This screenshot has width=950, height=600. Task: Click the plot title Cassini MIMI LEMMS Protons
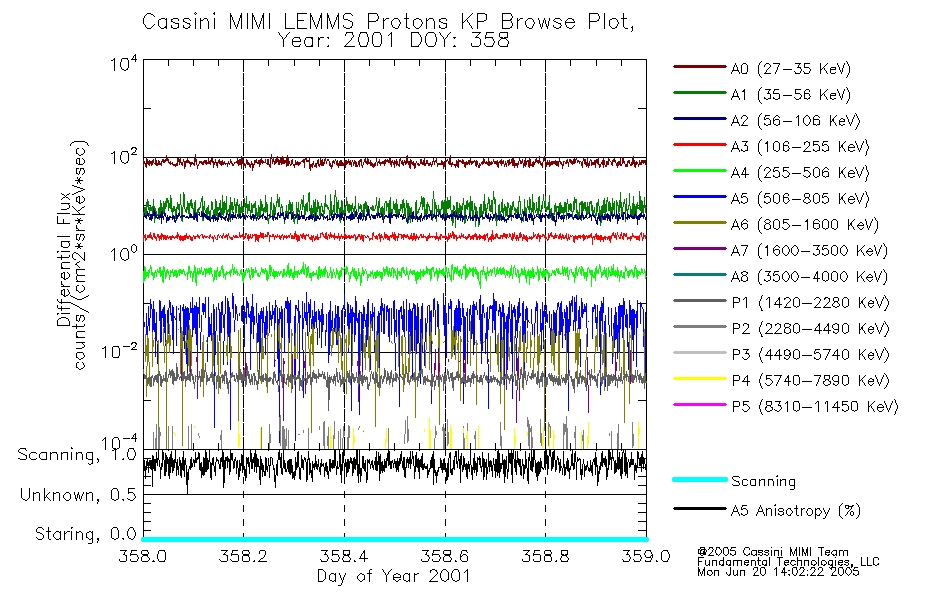(388, 22)
